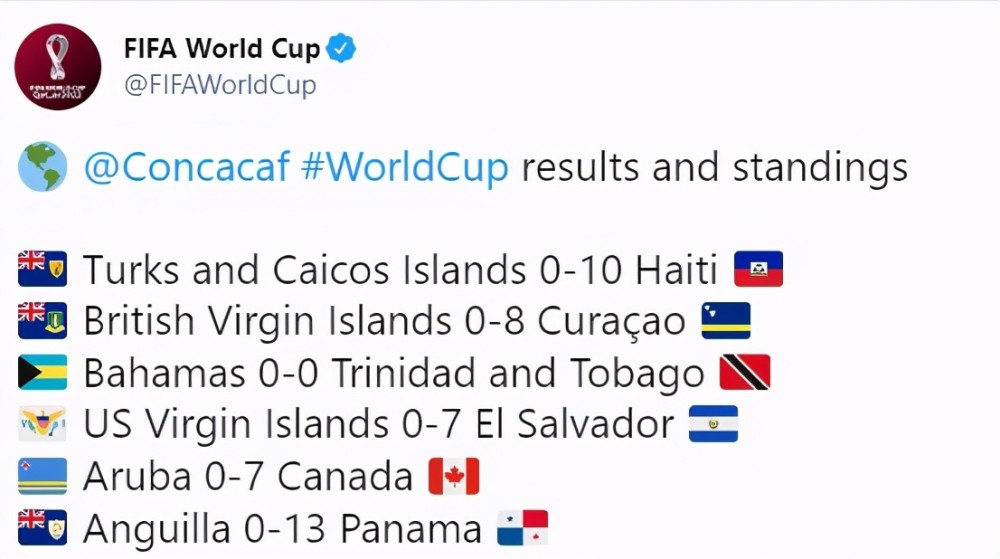Click the @Concacaf mention link

click(187, 167)
